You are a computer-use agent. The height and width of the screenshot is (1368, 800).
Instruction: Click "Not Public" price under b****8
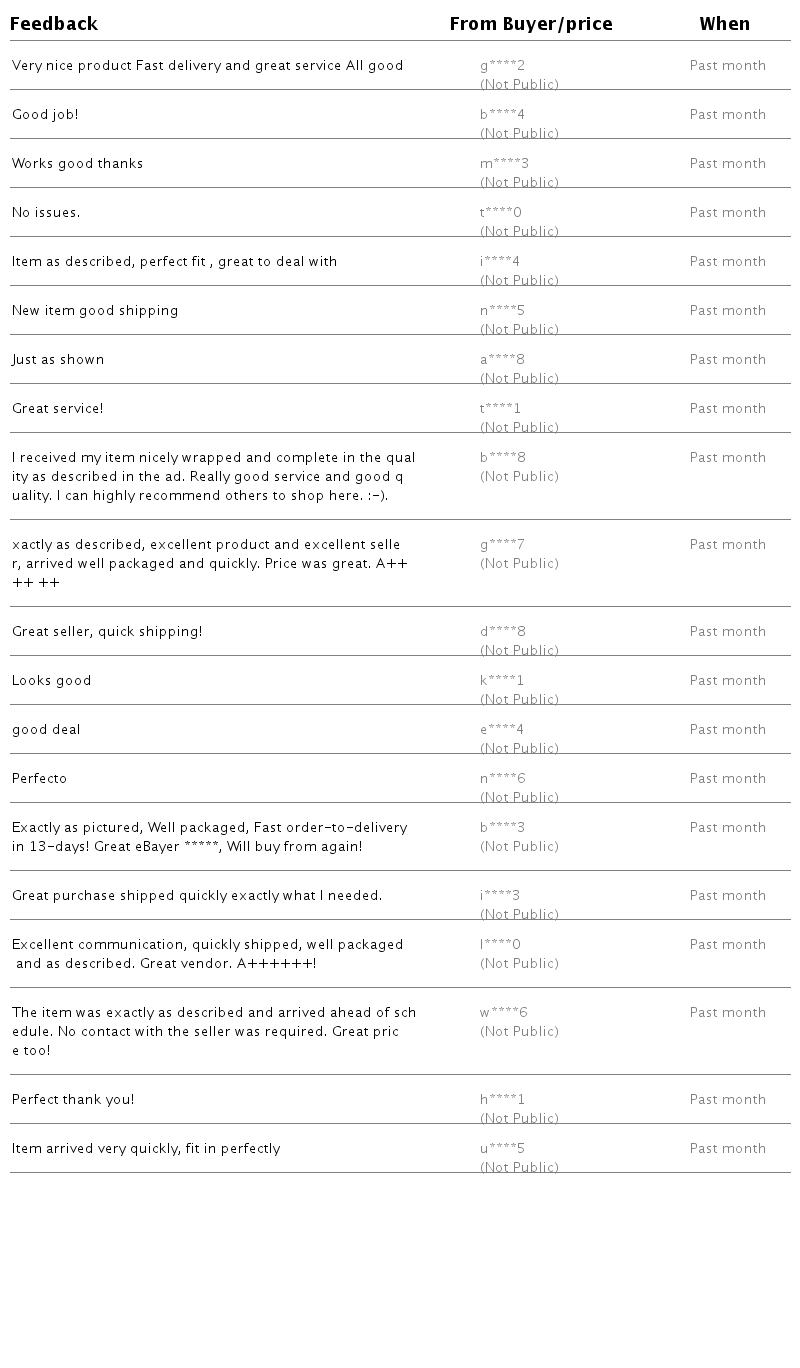coord(519,477)
